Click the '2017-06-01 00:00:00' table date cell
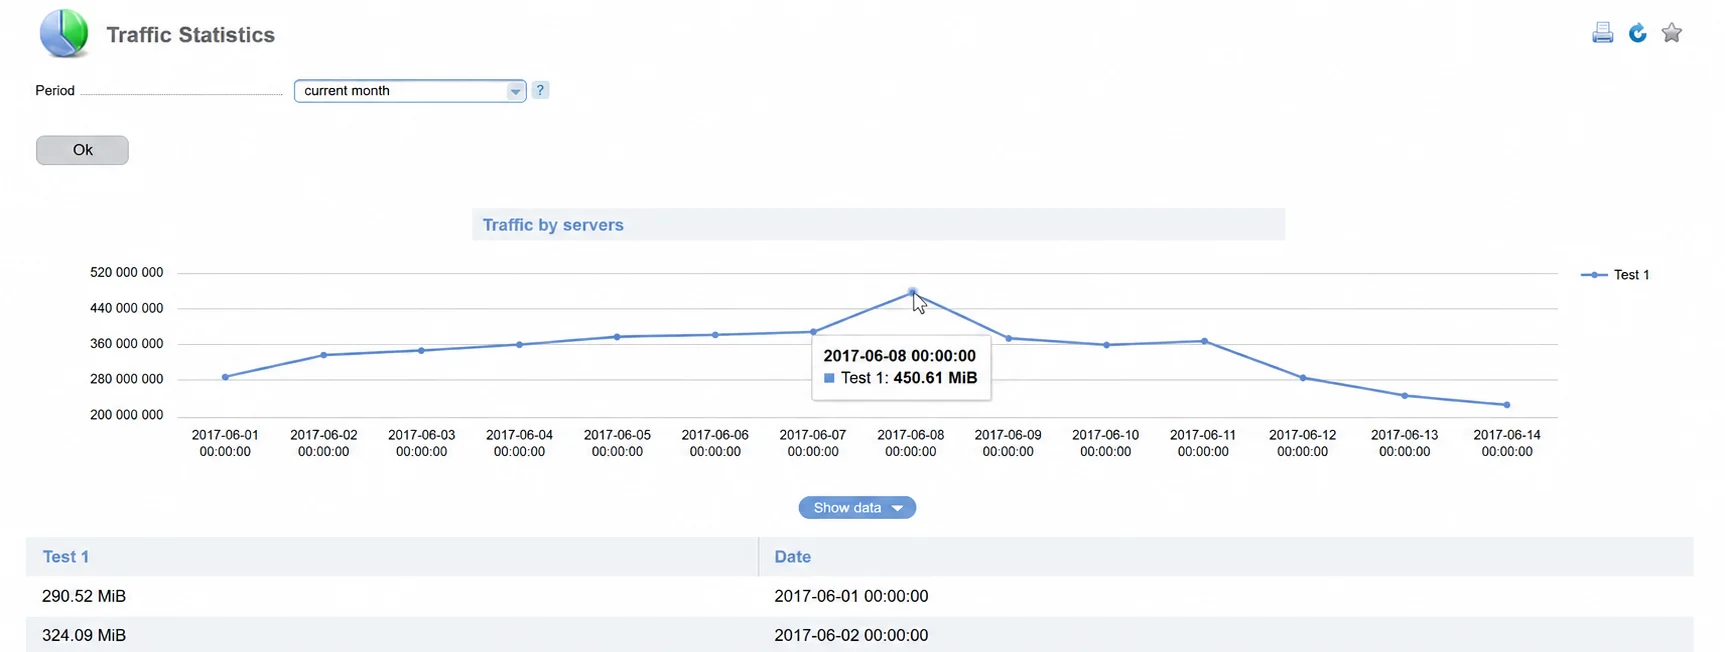1725x652 pixels. coord(1226,596)
